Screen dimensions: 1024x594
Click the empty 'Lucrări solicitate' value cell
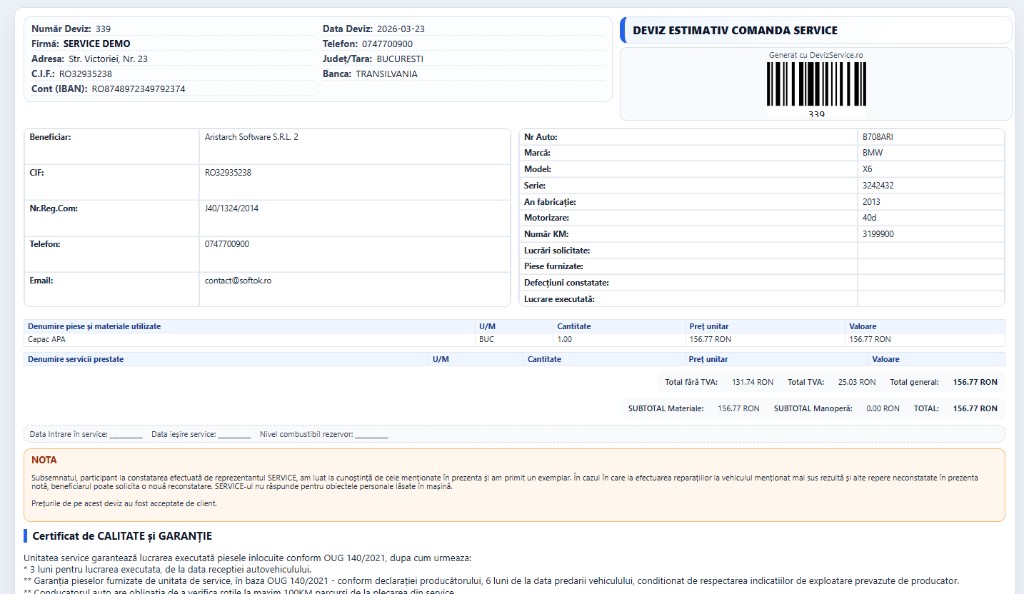[931, 250]
